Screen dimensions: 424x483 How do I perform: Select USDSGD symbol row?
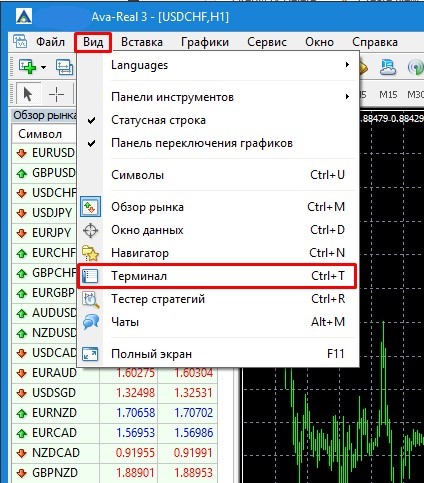pos(115,393)
